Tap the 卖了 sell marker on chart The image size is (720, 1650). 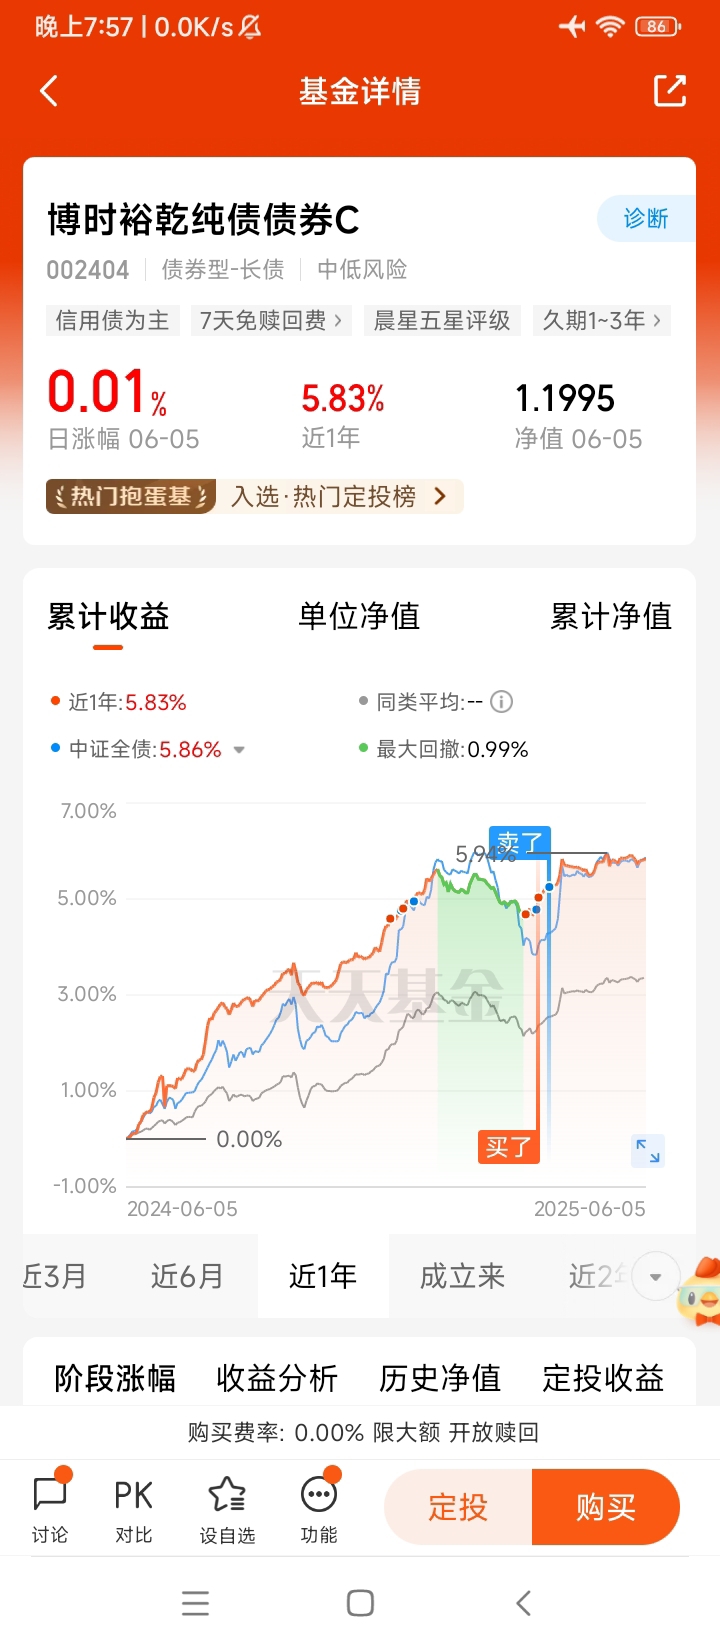519,843
